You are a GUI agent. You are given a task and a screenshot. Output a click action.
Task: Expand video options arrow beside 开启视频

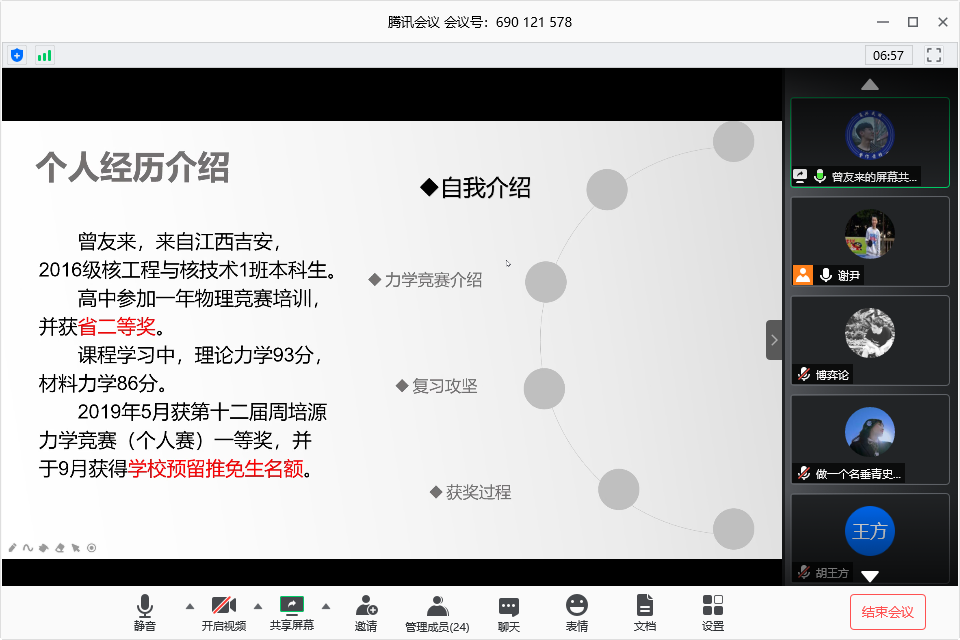[257, 606]
